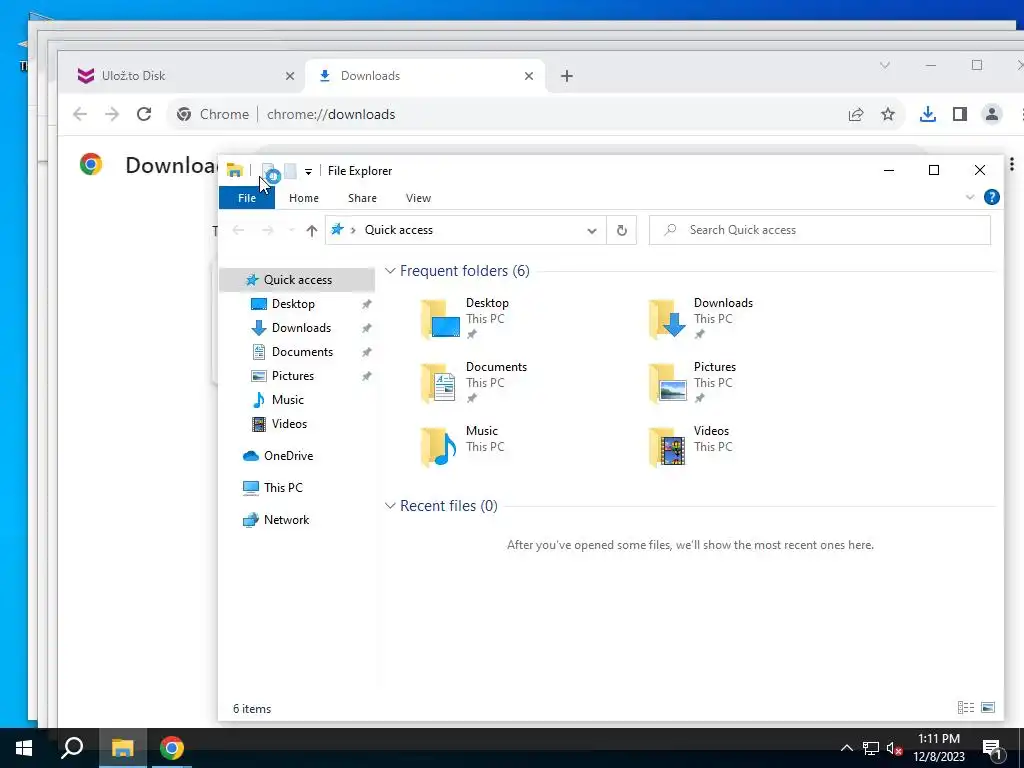Click File Explorer on the taskbar
Screen dimensions: 1024x768
tap(122, 748)
